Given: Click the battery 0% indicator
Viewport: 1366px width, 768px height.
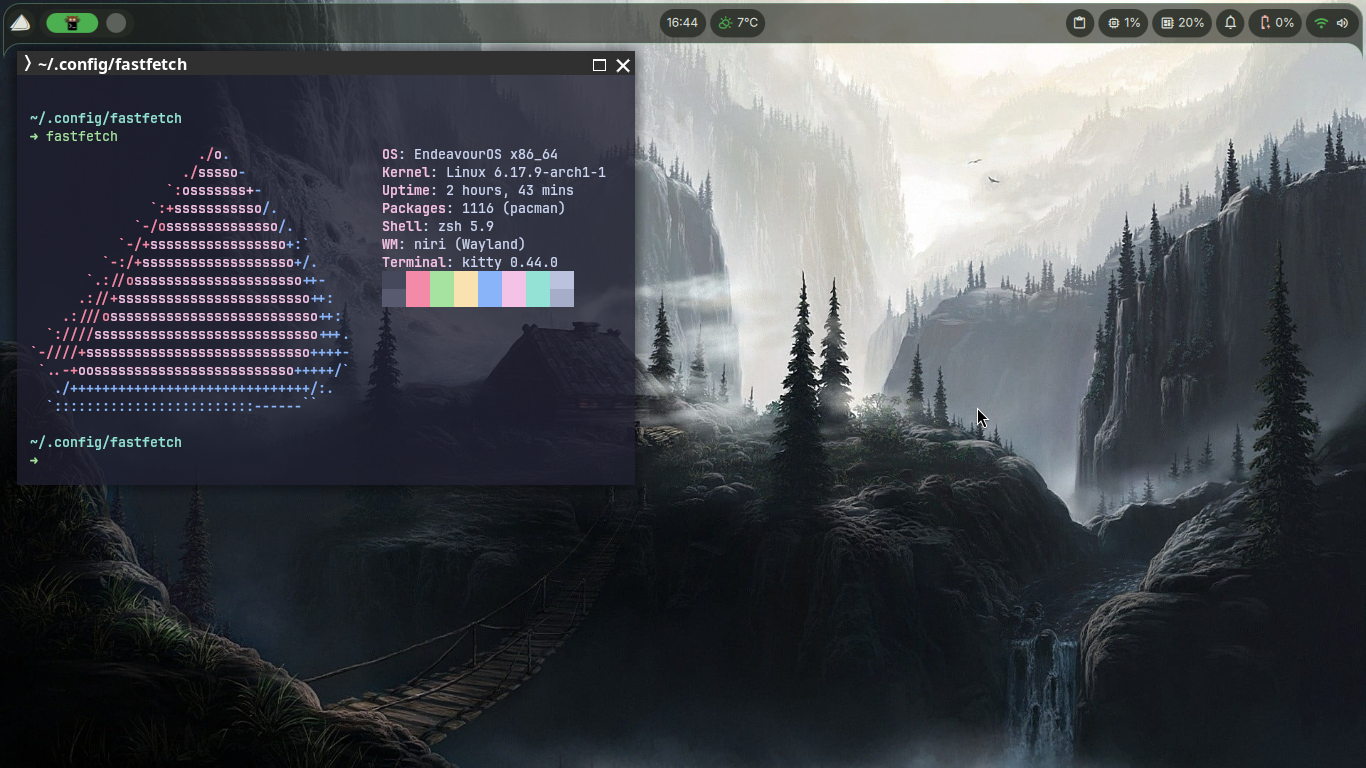Looking at the screenshot, I should click(1275, 22).
